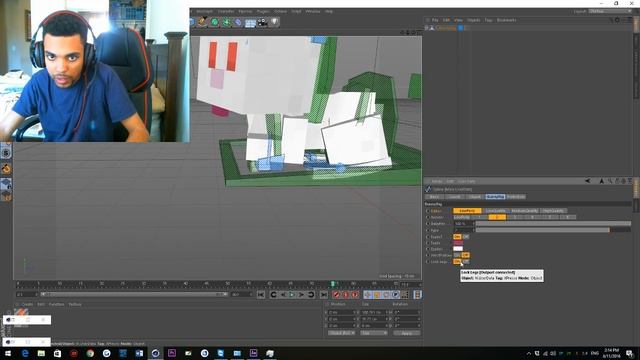Click keyframe circle beside Lock legs
Image resolution: width=640 pixels, height=360 pixels.
tap(428, 262)
